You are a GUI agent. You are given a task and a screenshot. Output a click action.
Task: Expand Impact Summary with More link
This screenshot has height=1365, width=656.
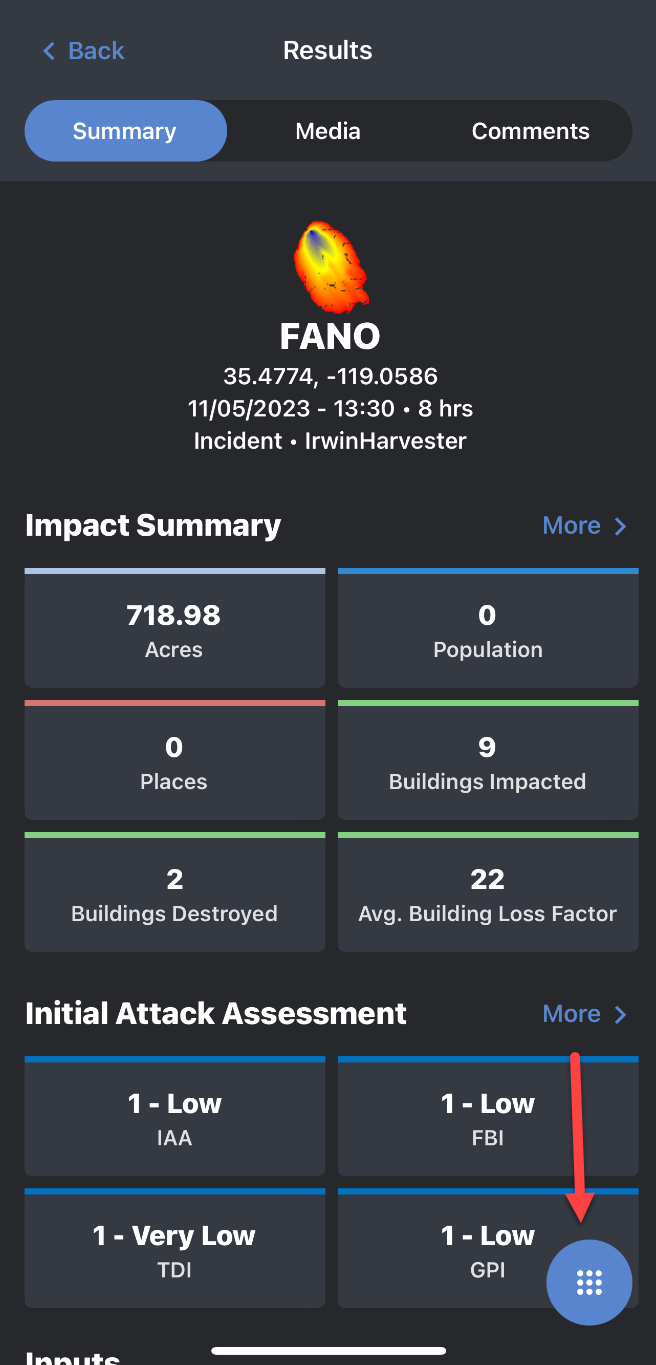[572, 526]
